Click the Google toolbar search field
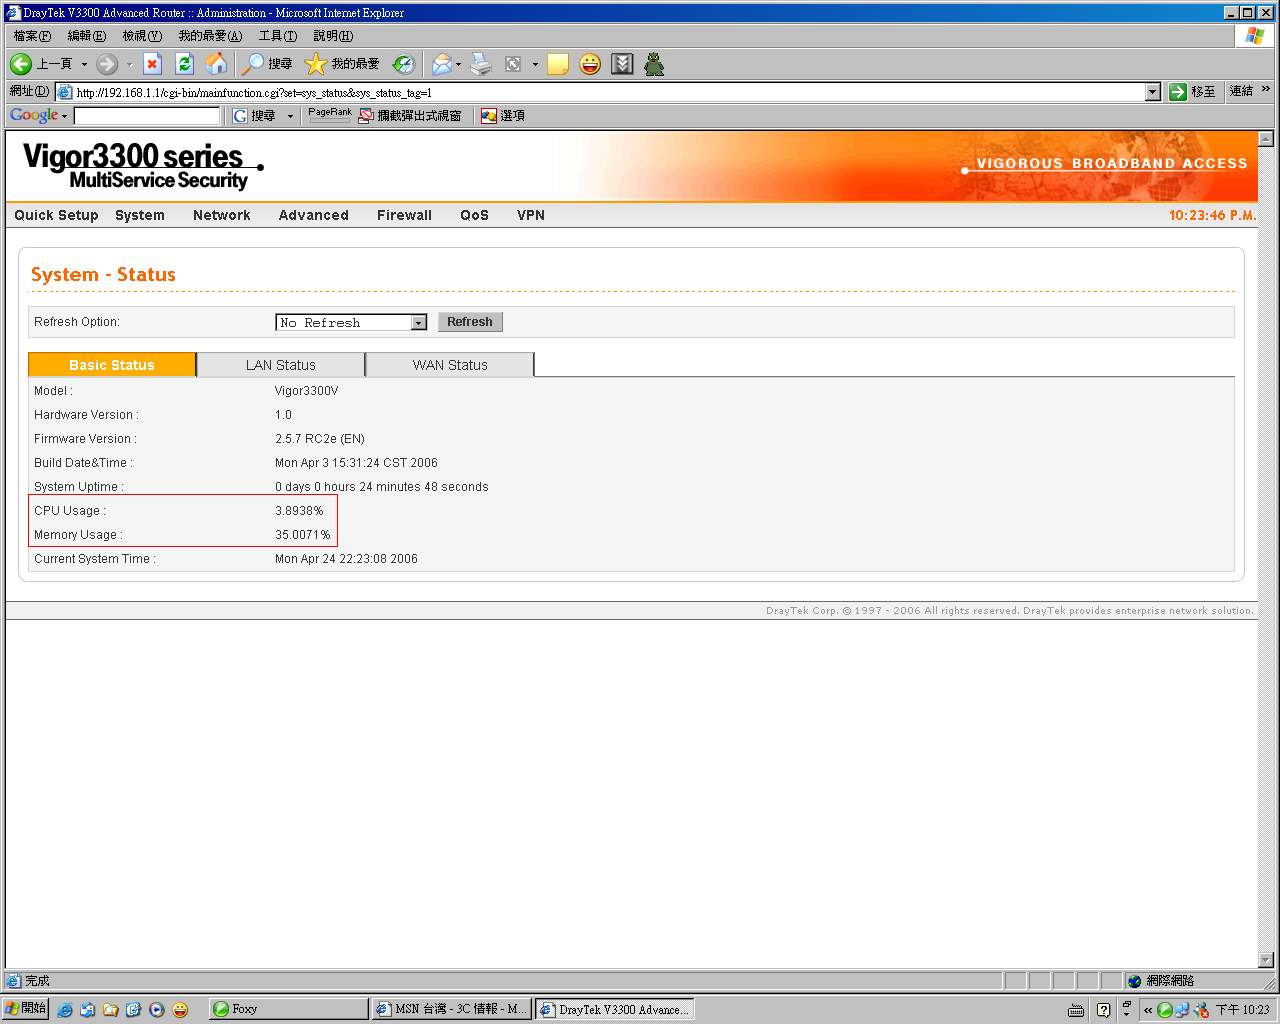This screenshot has height=1024, width=1280. click(x=147, y=116)
